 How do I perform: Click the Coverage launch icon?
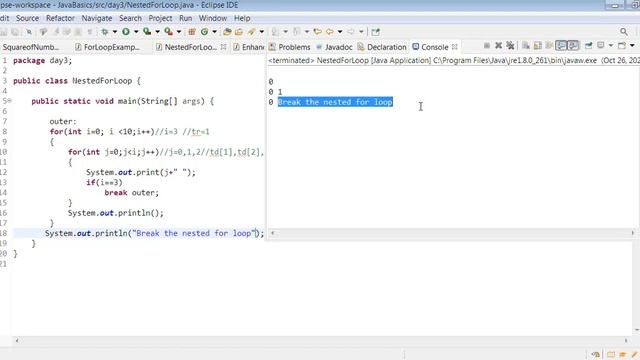[x=147, y=32]
